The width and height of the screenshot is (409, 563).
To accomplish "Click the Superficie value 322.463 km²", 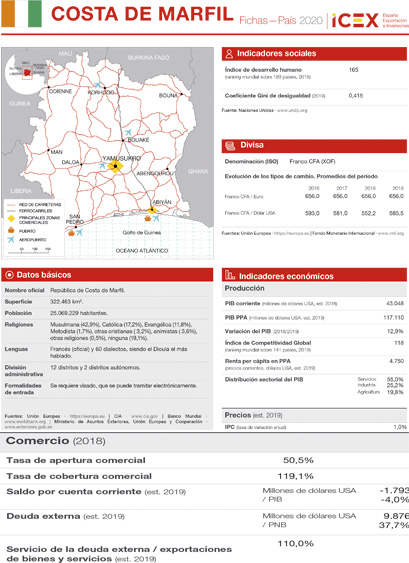I will coord(66,302).
